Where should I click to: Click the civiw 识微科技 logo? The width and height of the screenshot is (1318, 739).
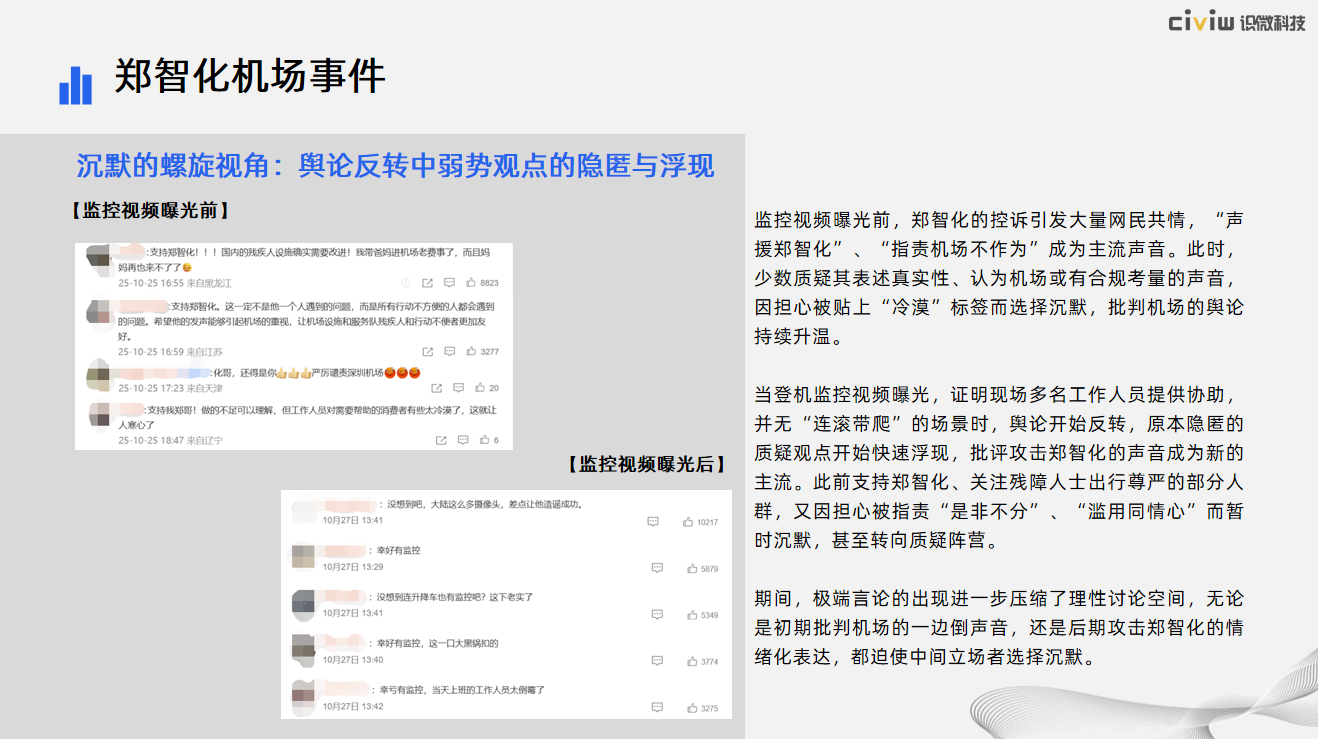(1236, 22)
